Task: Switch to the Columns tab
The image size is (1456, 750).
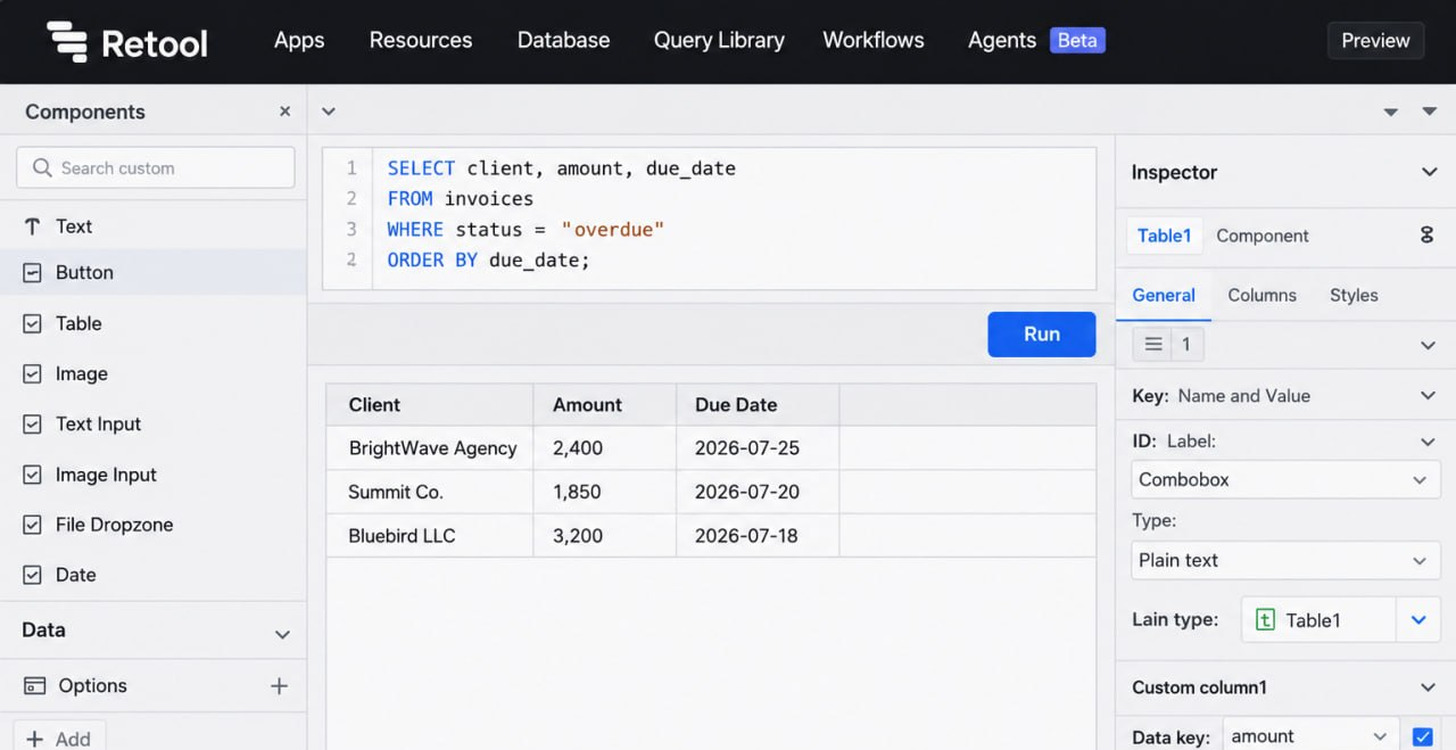Action: pyautogui.click(x=1262, y=296)
